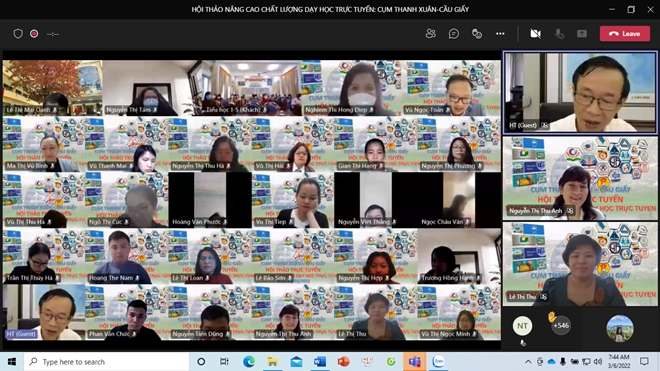This screenshot has height=371, width=660.
Task: Click the round photo participant avatar
Action: pos(620,328)
